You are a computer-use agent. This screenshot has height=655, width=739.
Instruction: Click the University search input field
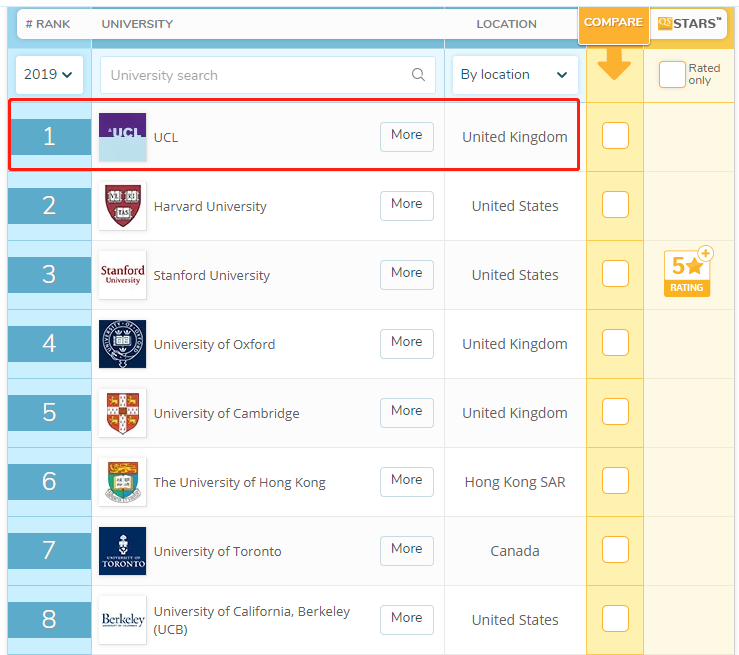click(x=268, y=75)
